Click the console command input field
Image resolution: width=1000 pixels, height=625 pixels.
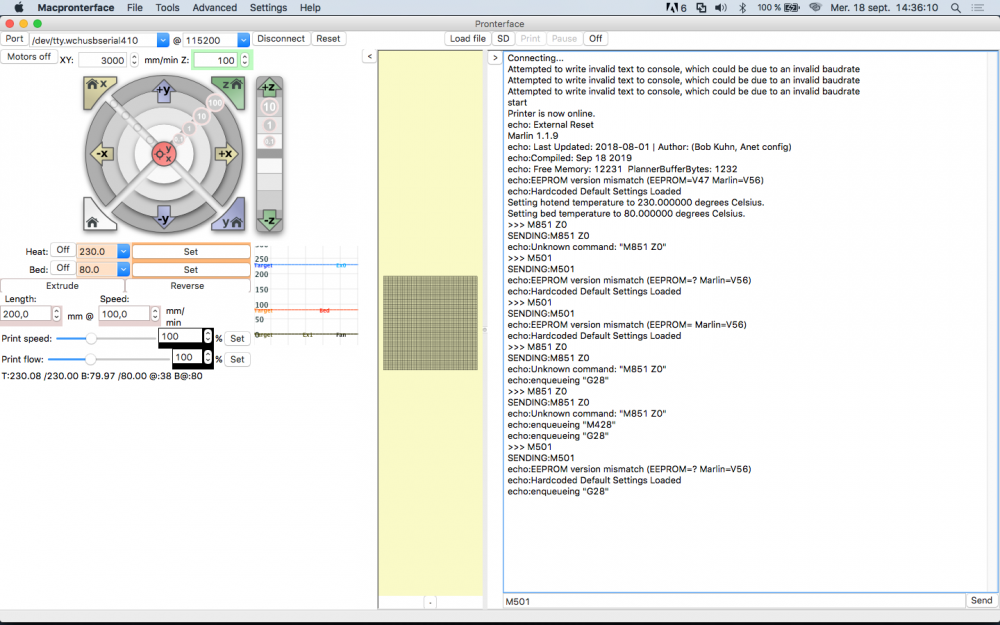coord(734,601)
